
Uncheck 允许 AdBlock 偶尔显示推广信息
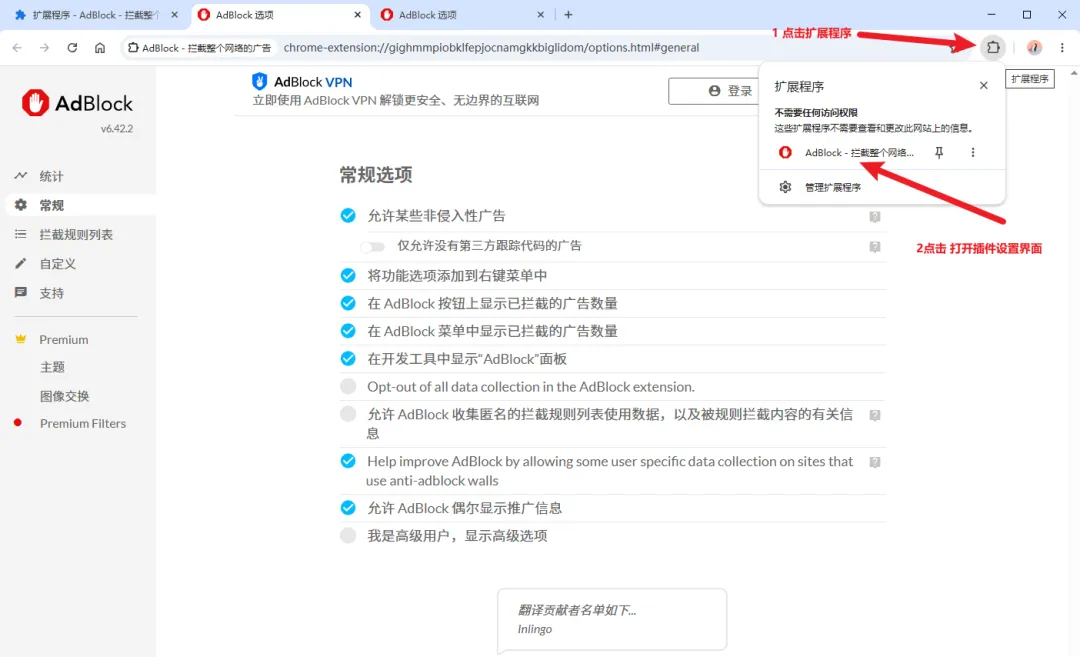(348, 508)
